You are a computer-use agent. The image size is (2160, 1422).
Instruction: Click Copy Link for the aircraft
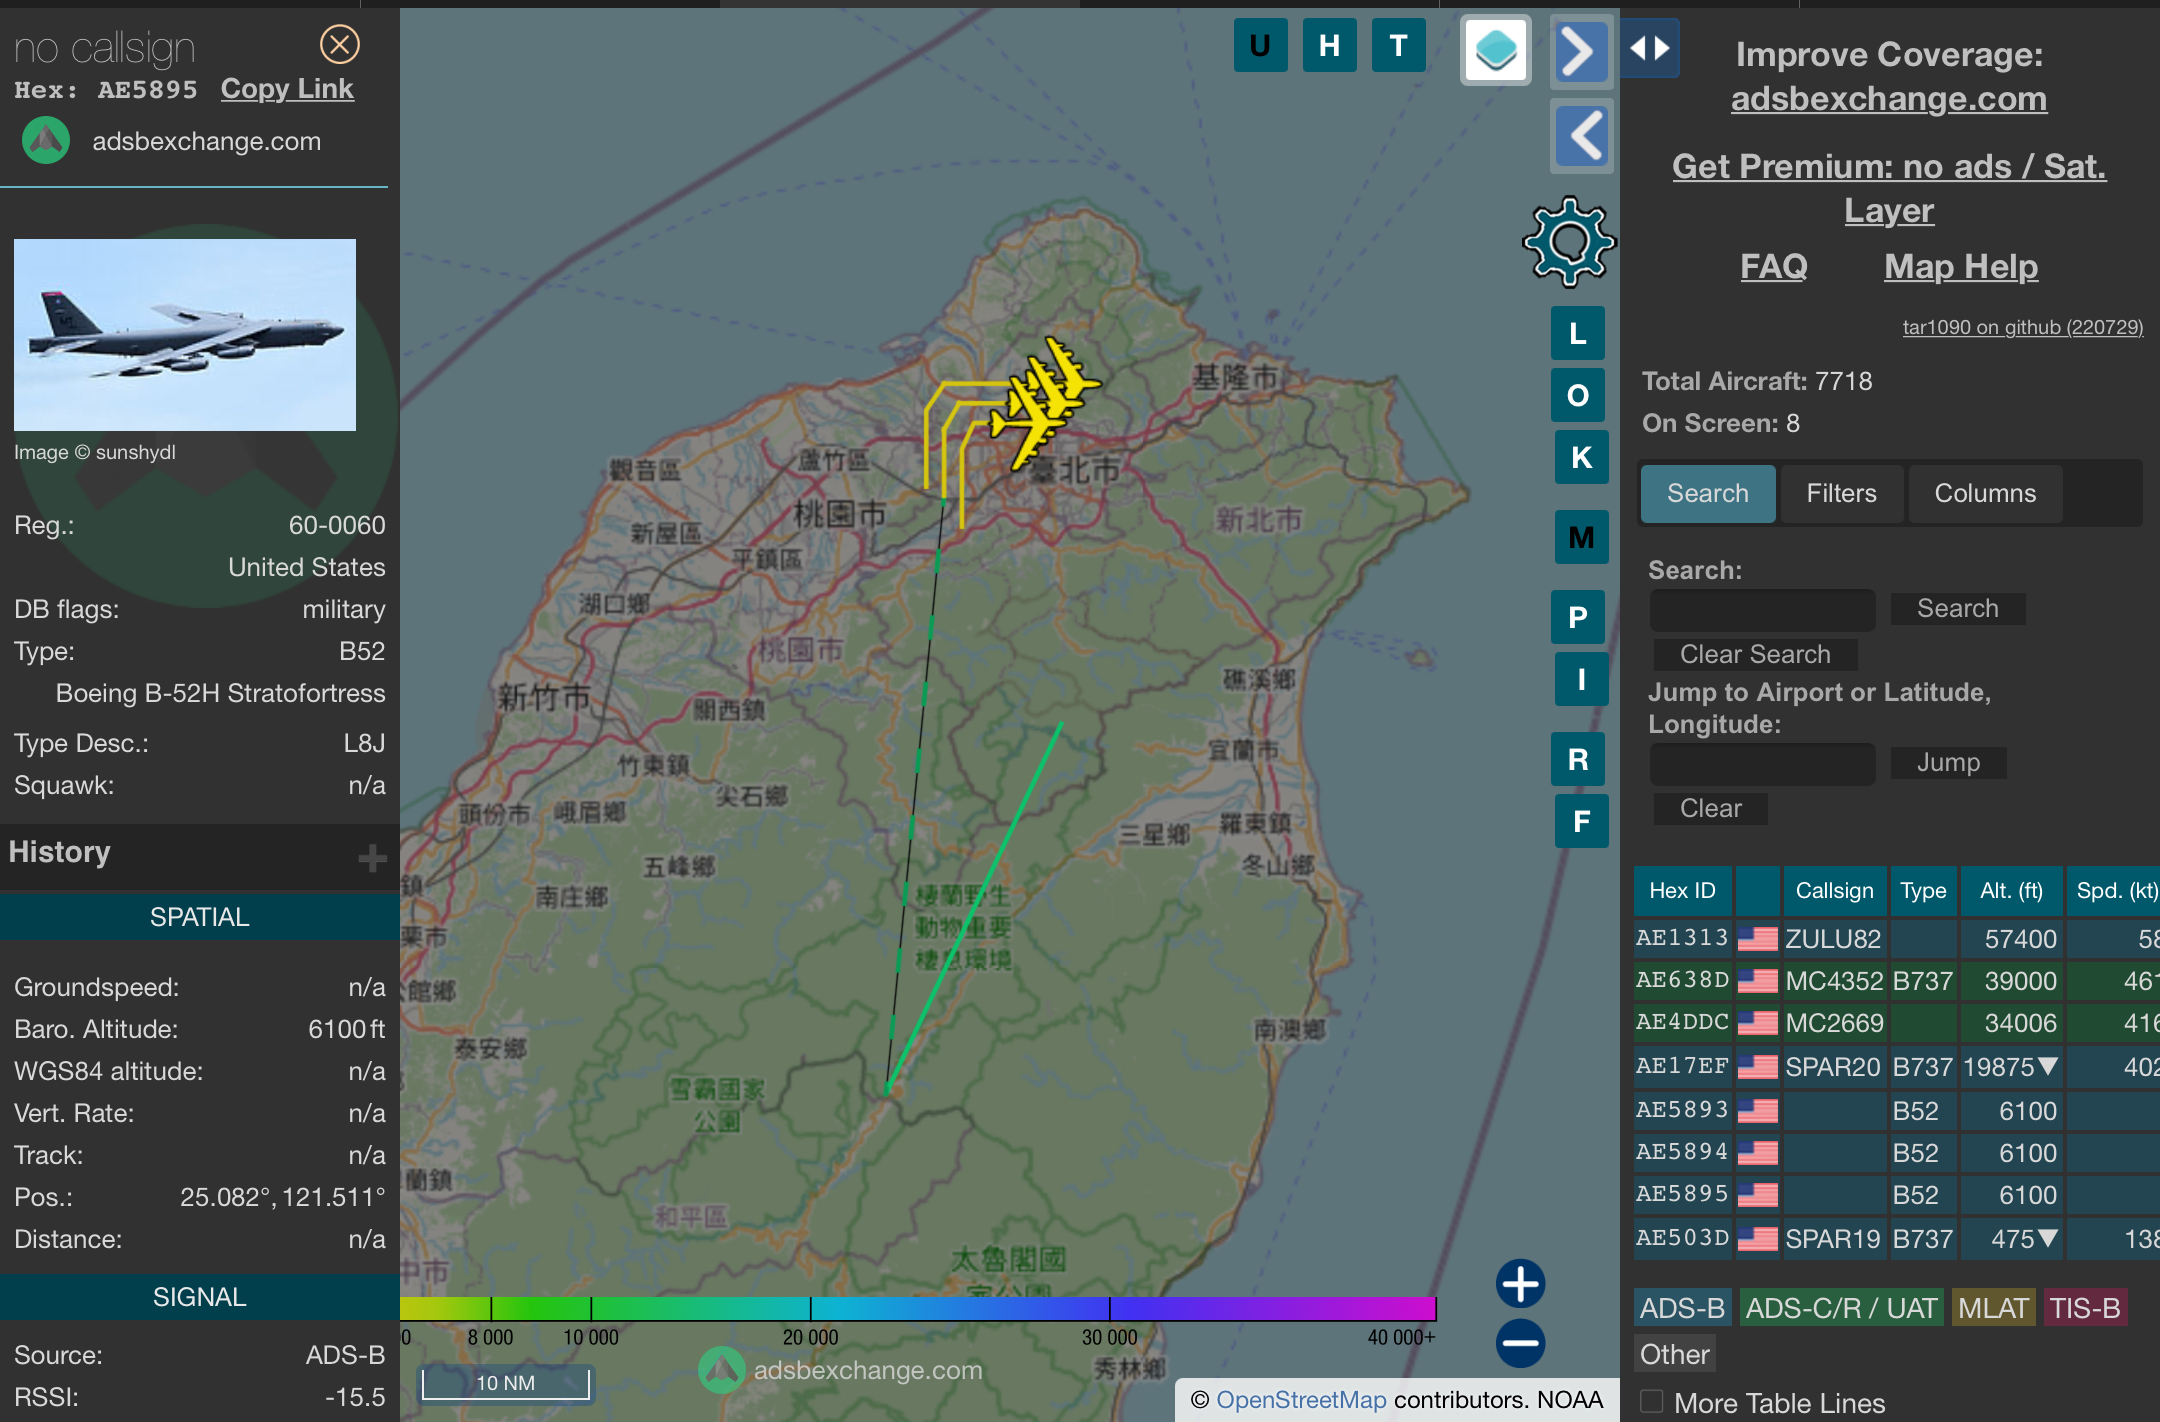pyautogui.click(x=287, y=89)
